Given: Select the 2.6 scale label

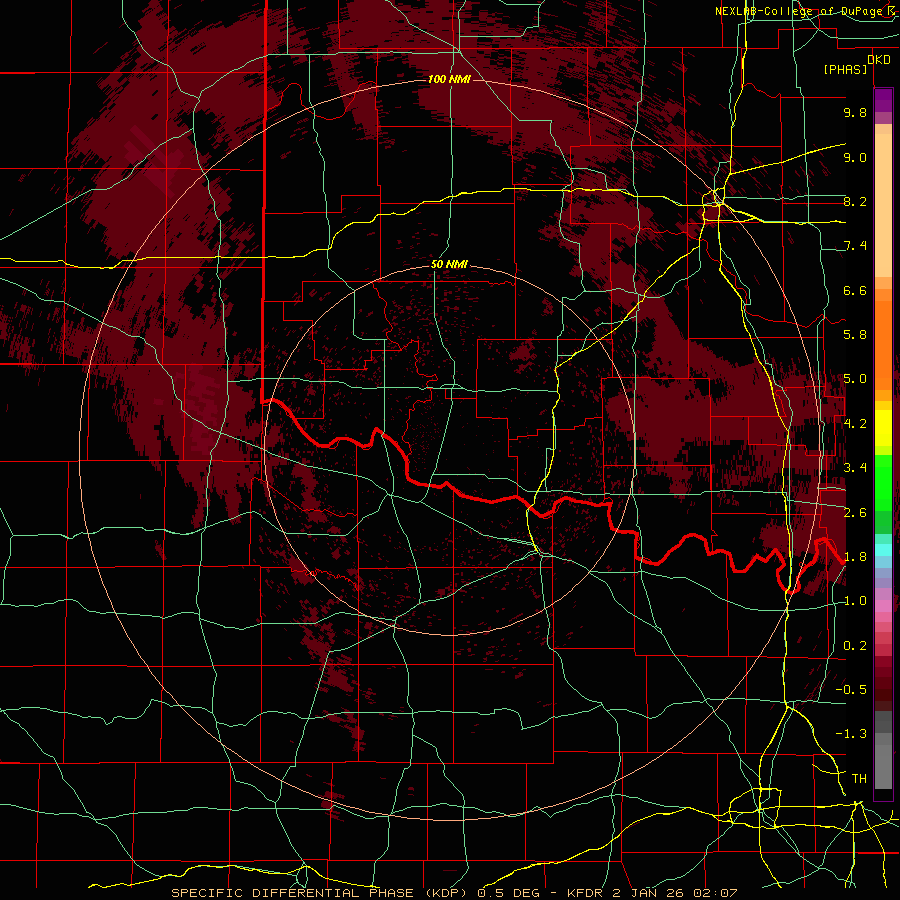Looking at the screenshot, I should tap(855, 512).
